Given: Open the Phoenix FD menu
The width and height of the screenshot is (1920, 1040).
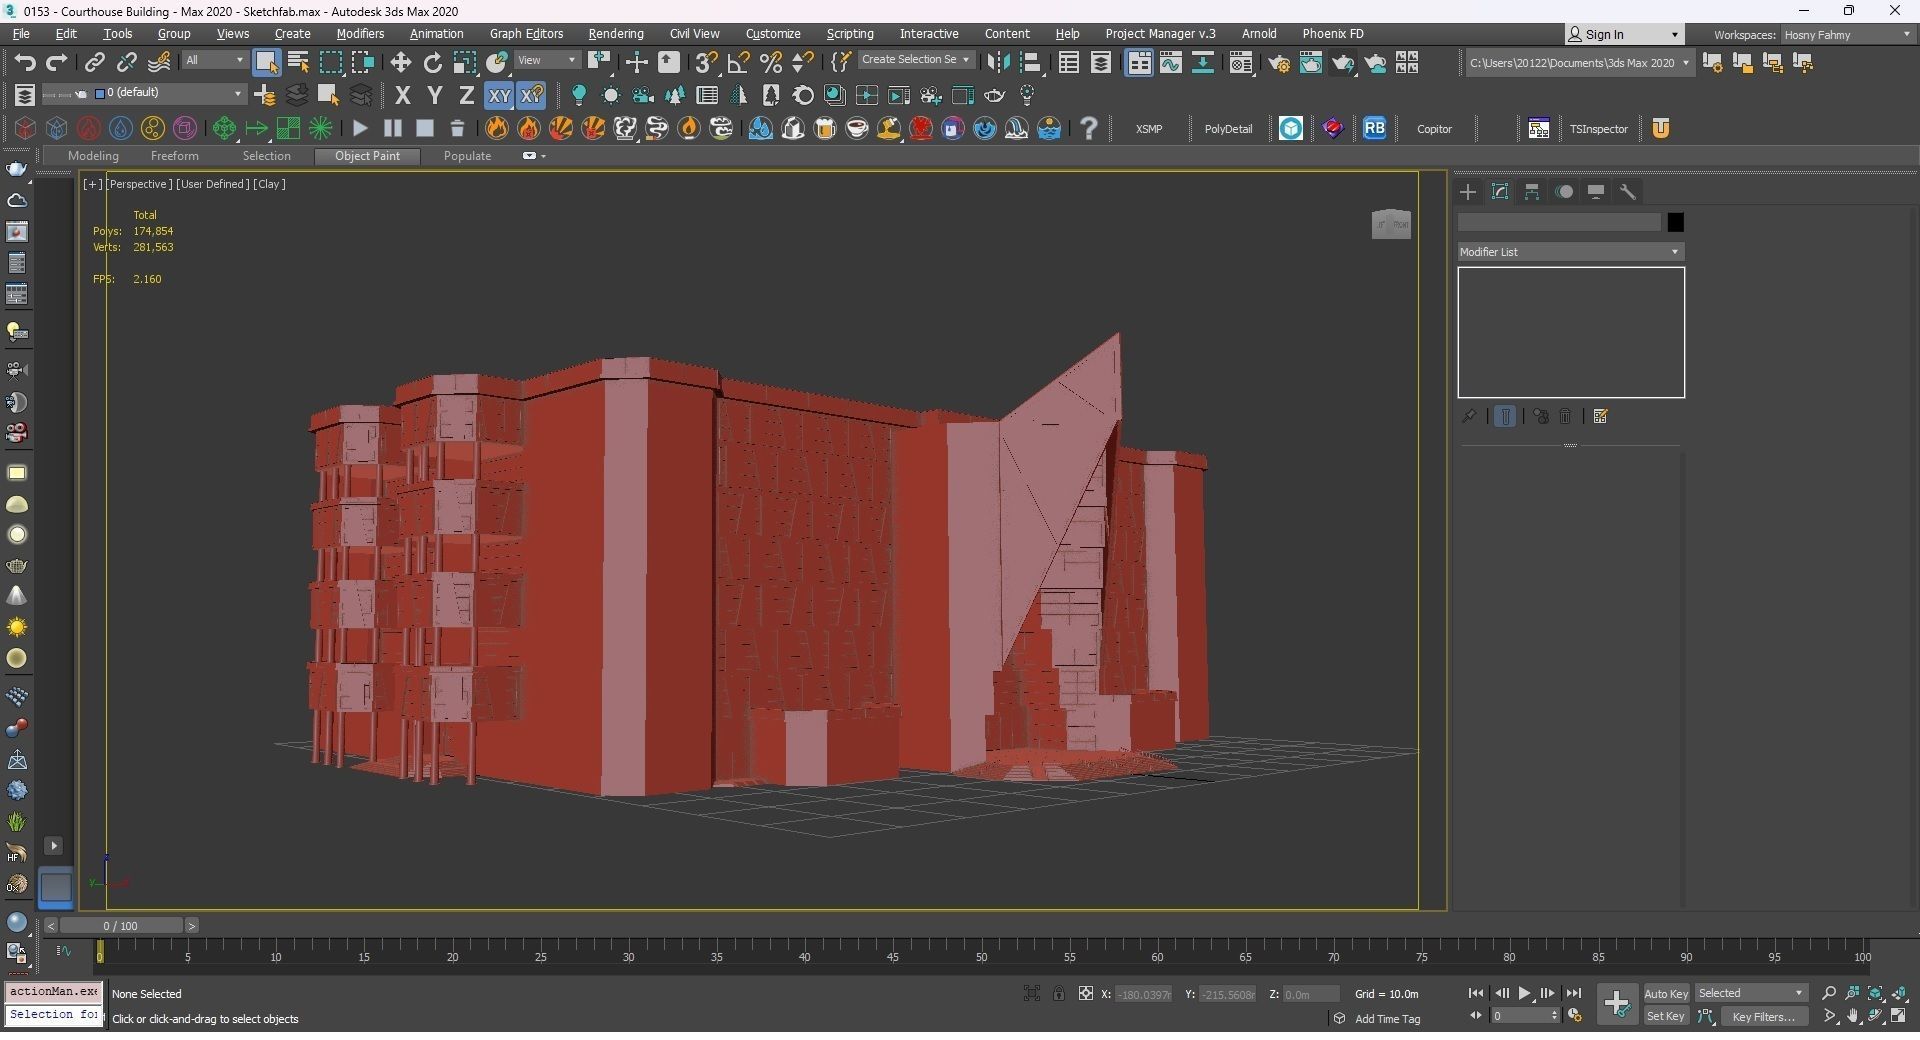Looking at the screenshot, I should pos(1332,34).
